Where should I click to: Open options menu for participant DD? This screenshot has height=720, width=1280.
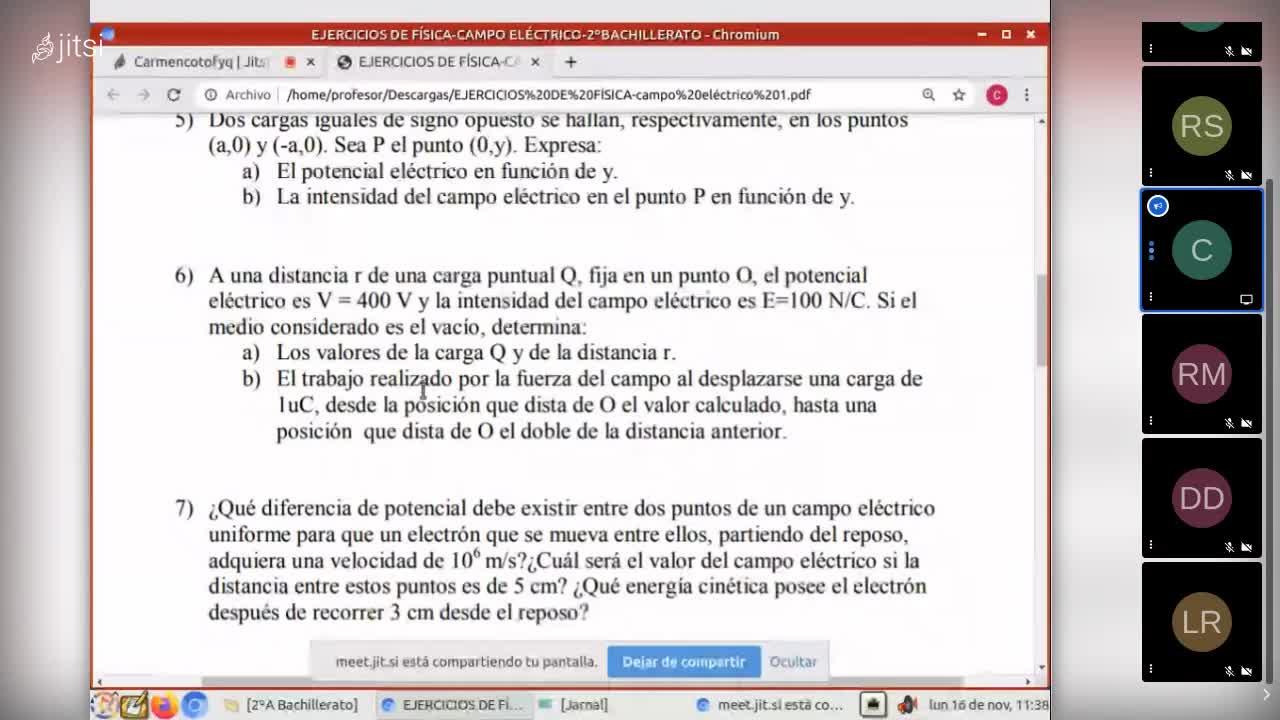(1151, 545)
